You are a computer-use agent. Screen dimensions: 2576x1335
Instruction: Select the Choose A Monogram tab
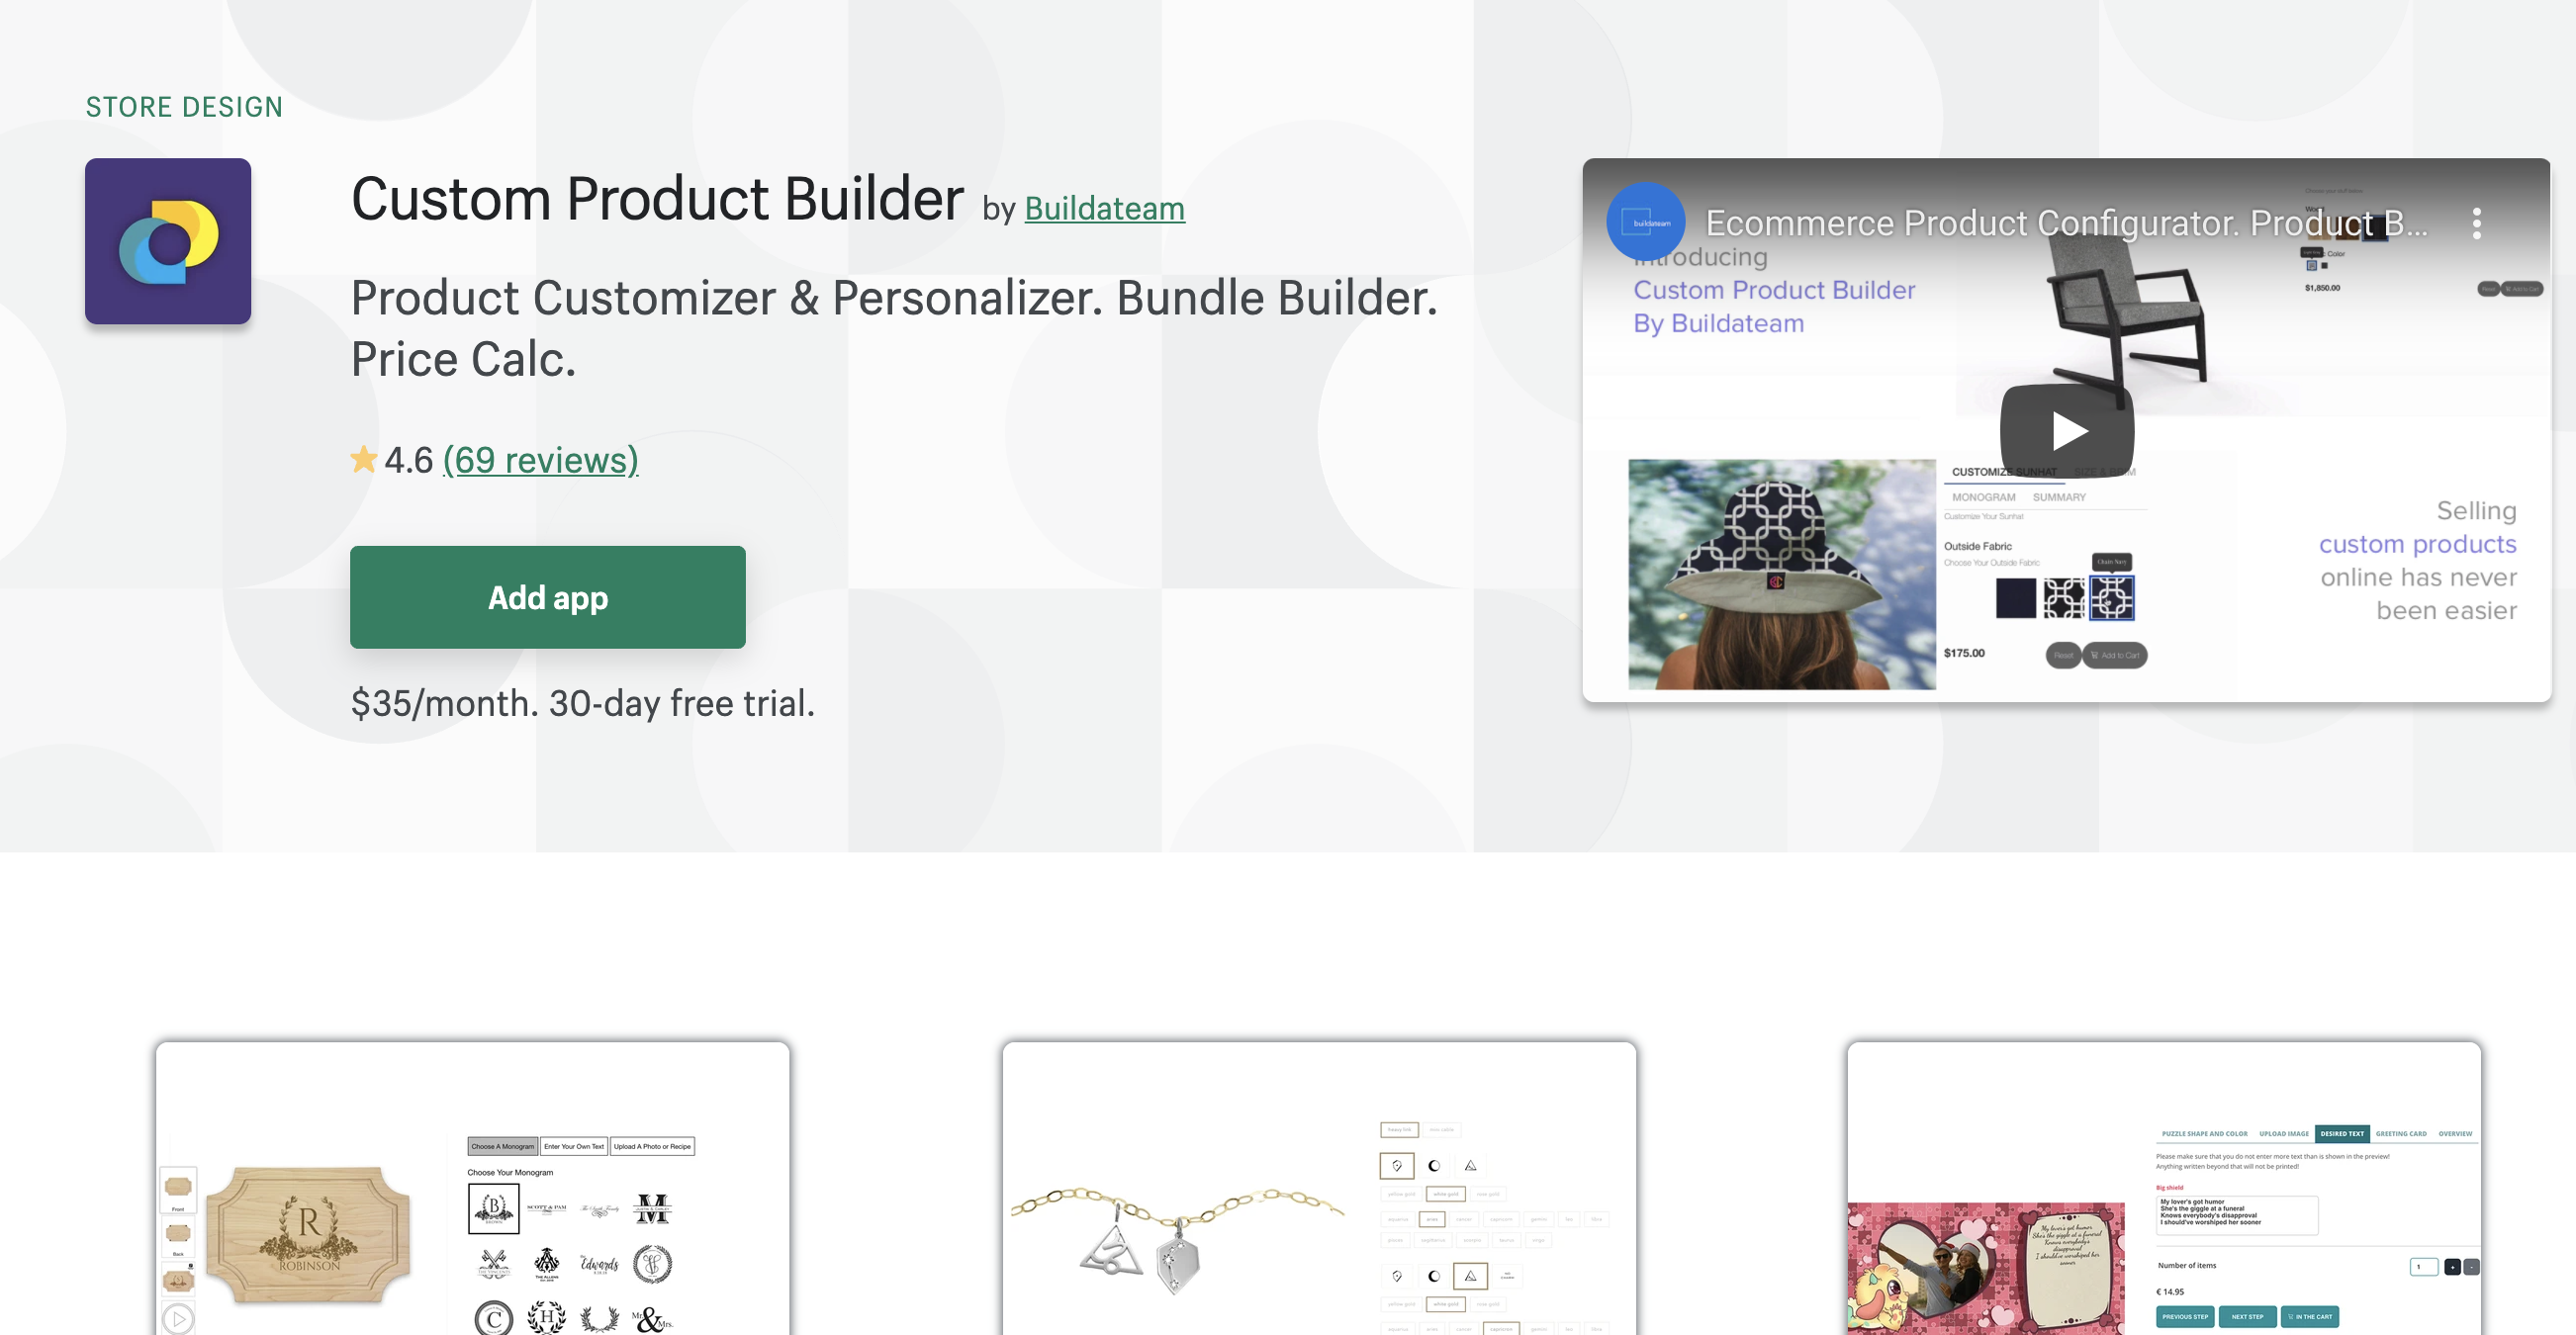point(503,1146)
